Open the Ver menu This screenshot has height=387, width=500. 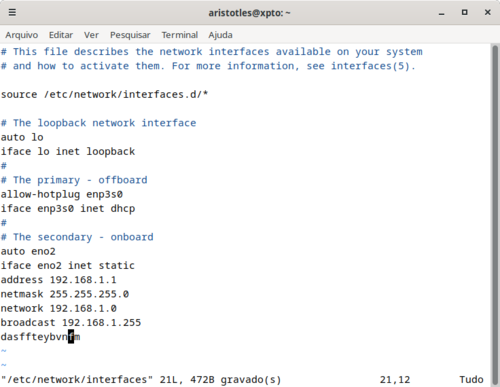(x=91, y=35)
